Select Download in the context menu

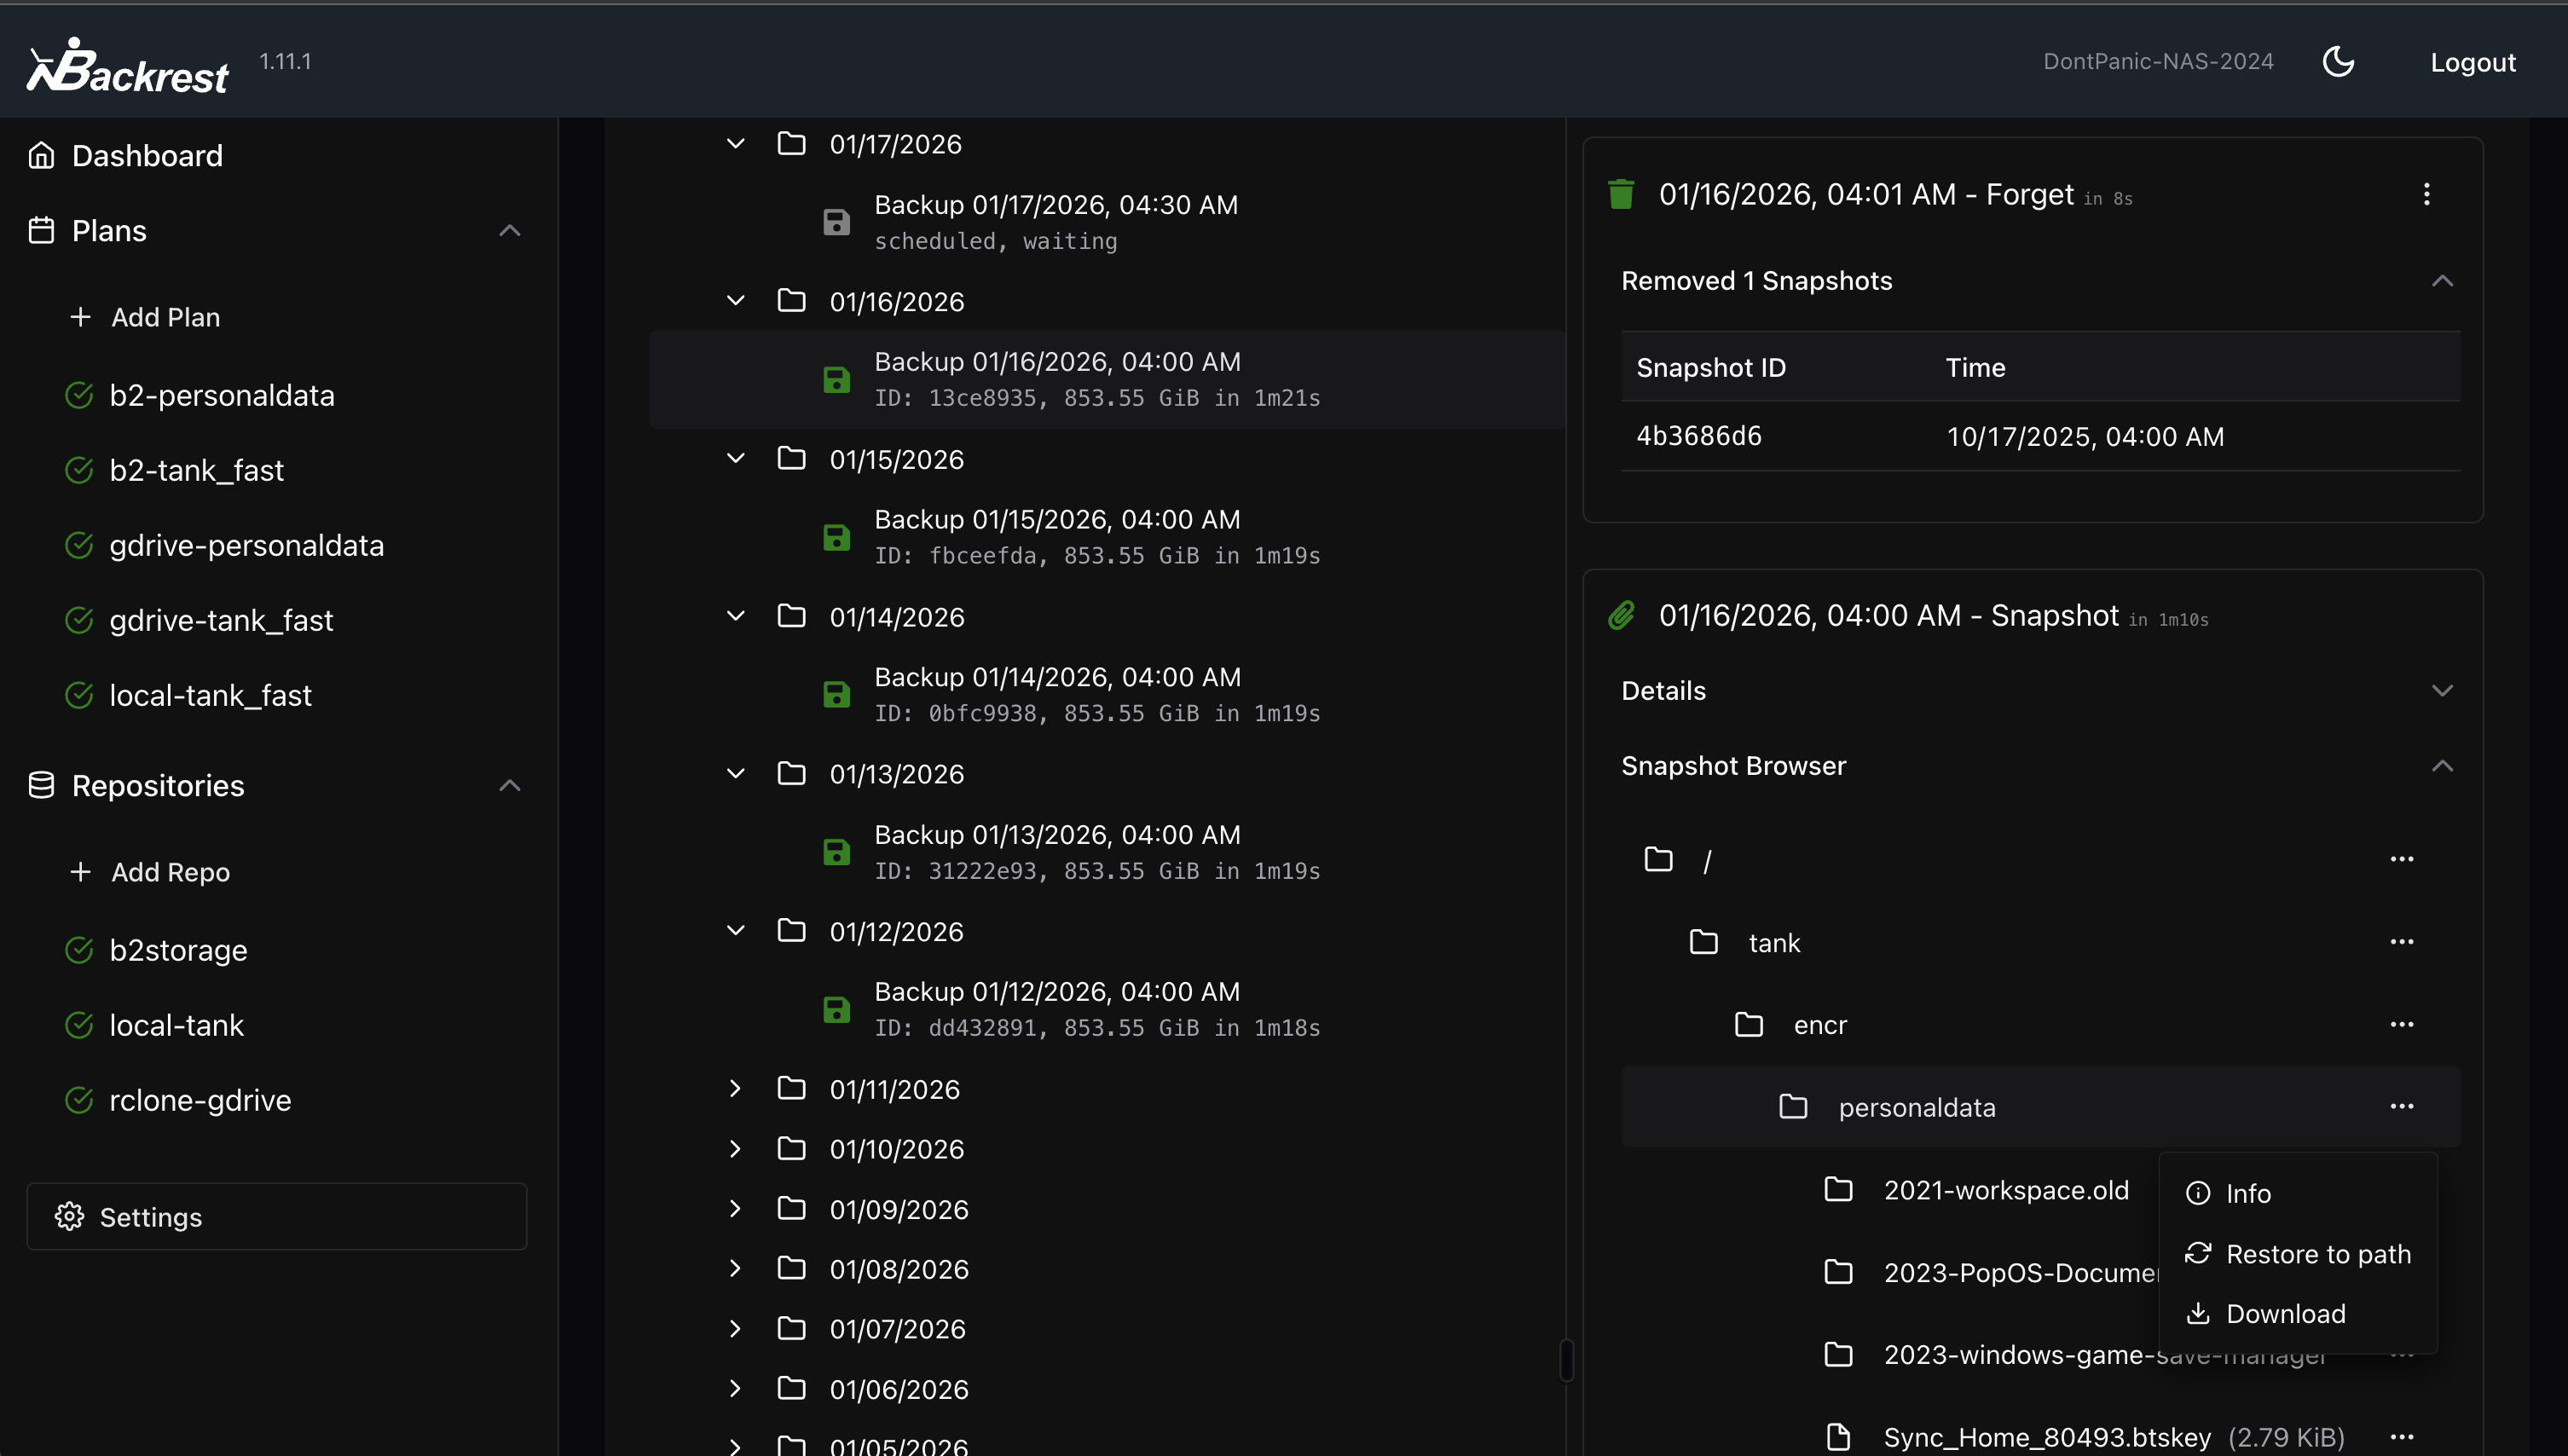point(2284,1314)
